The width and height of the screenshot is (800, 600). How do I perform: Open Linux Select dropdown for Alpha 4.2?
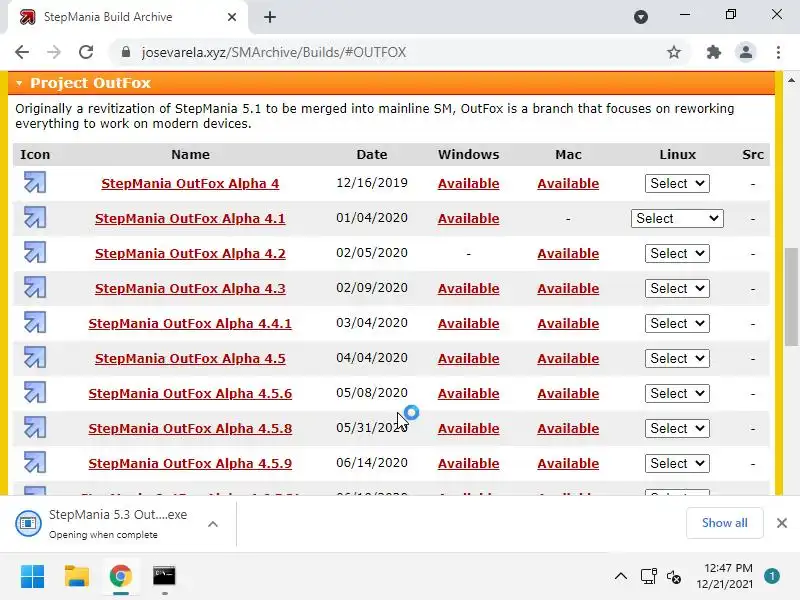pos(677,253)
